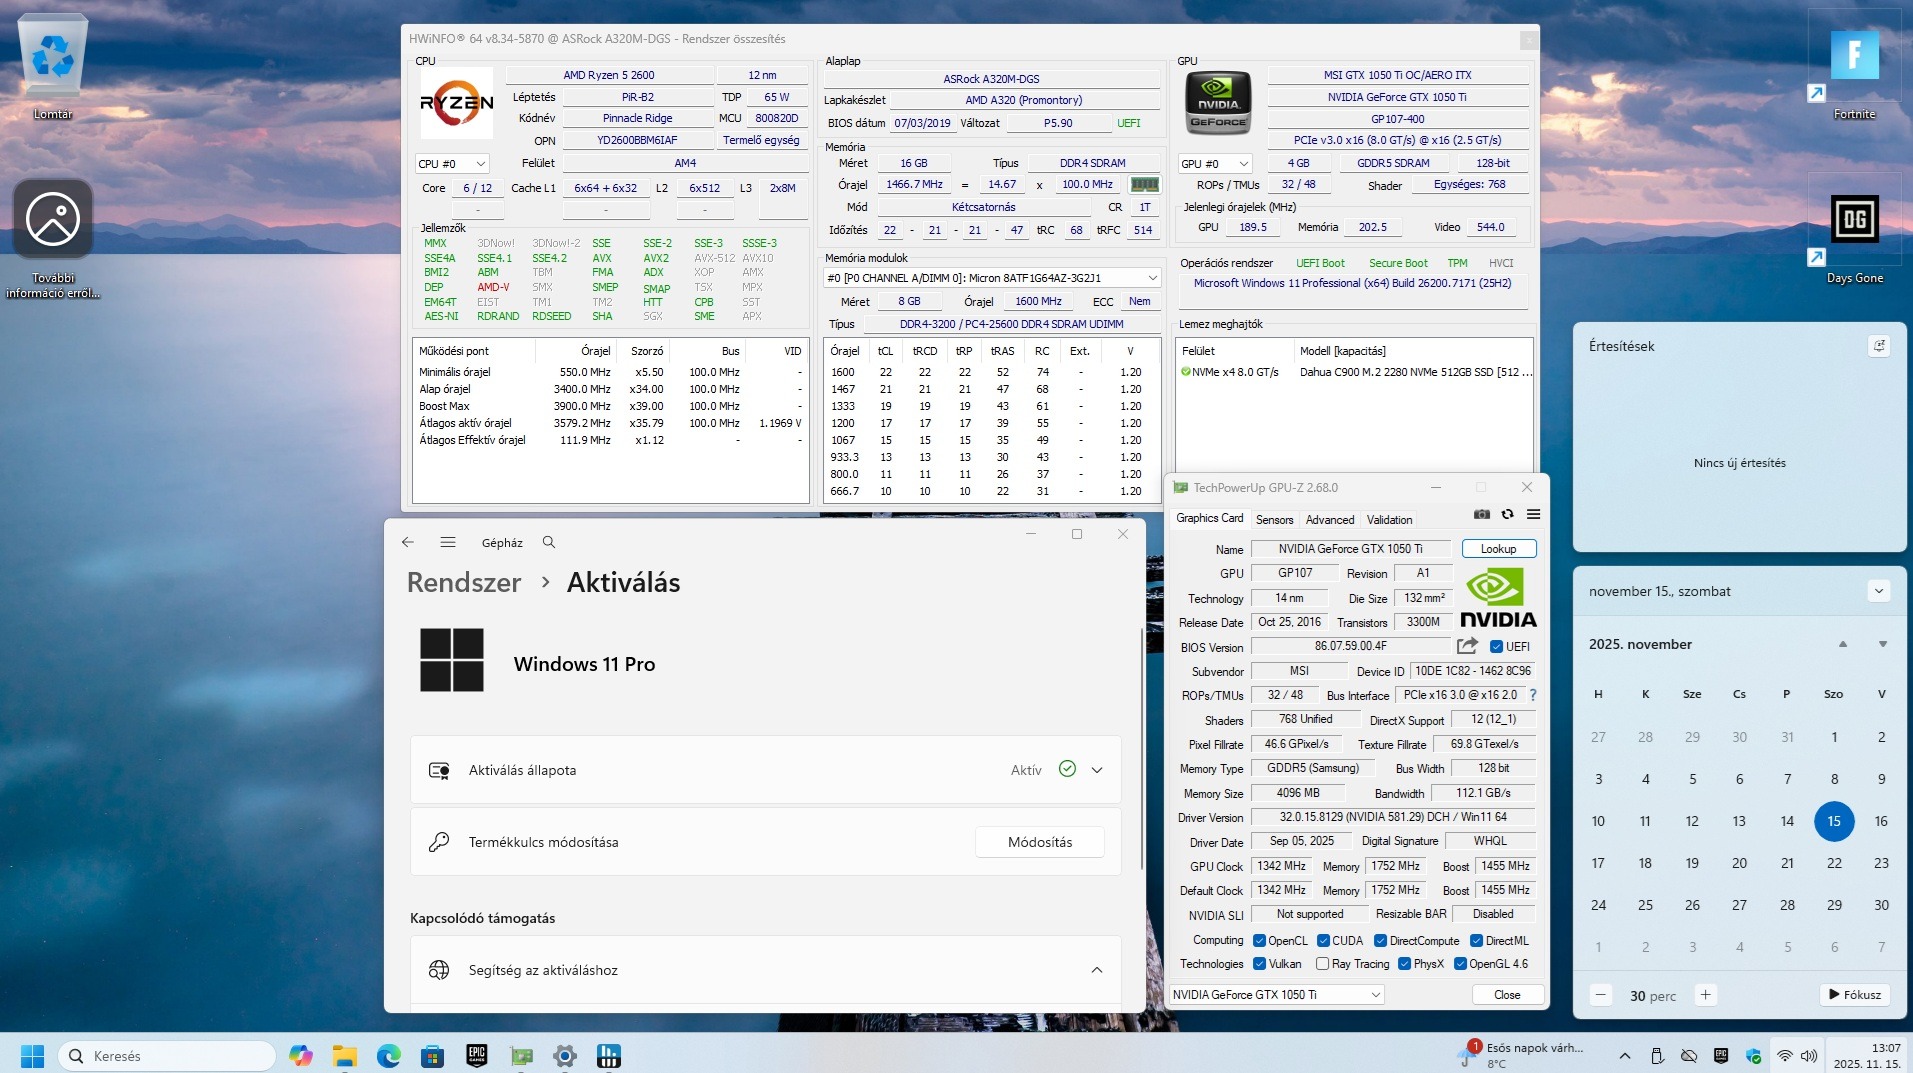Open Epic Games Launcher from the taskbar
The image size is (1913, 1073).
476,1055
